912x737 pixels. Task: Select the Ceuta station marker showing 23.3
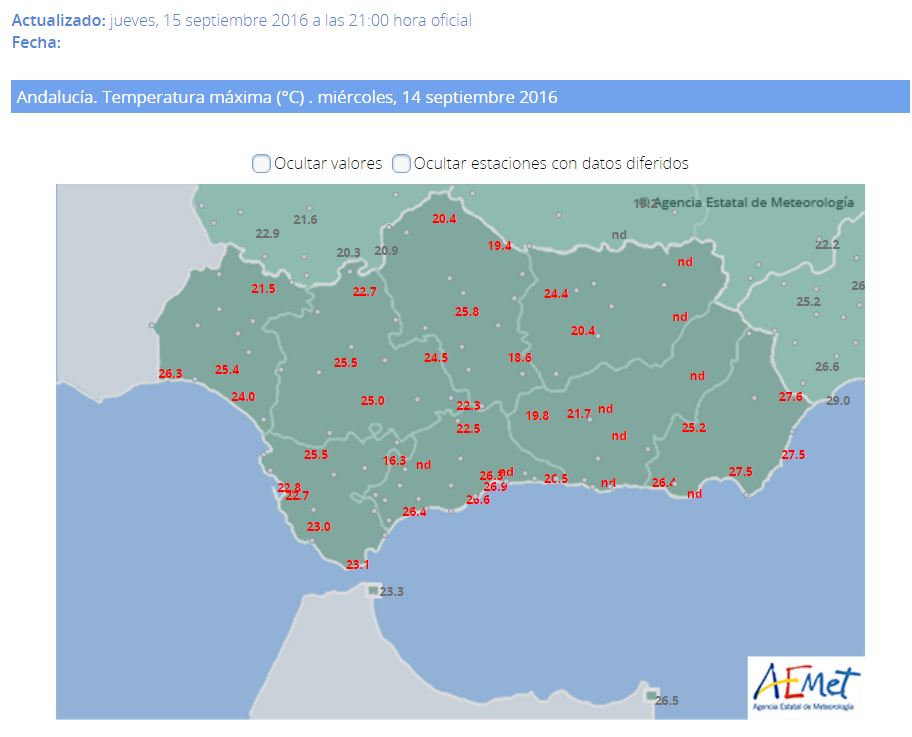click(374, 591)
